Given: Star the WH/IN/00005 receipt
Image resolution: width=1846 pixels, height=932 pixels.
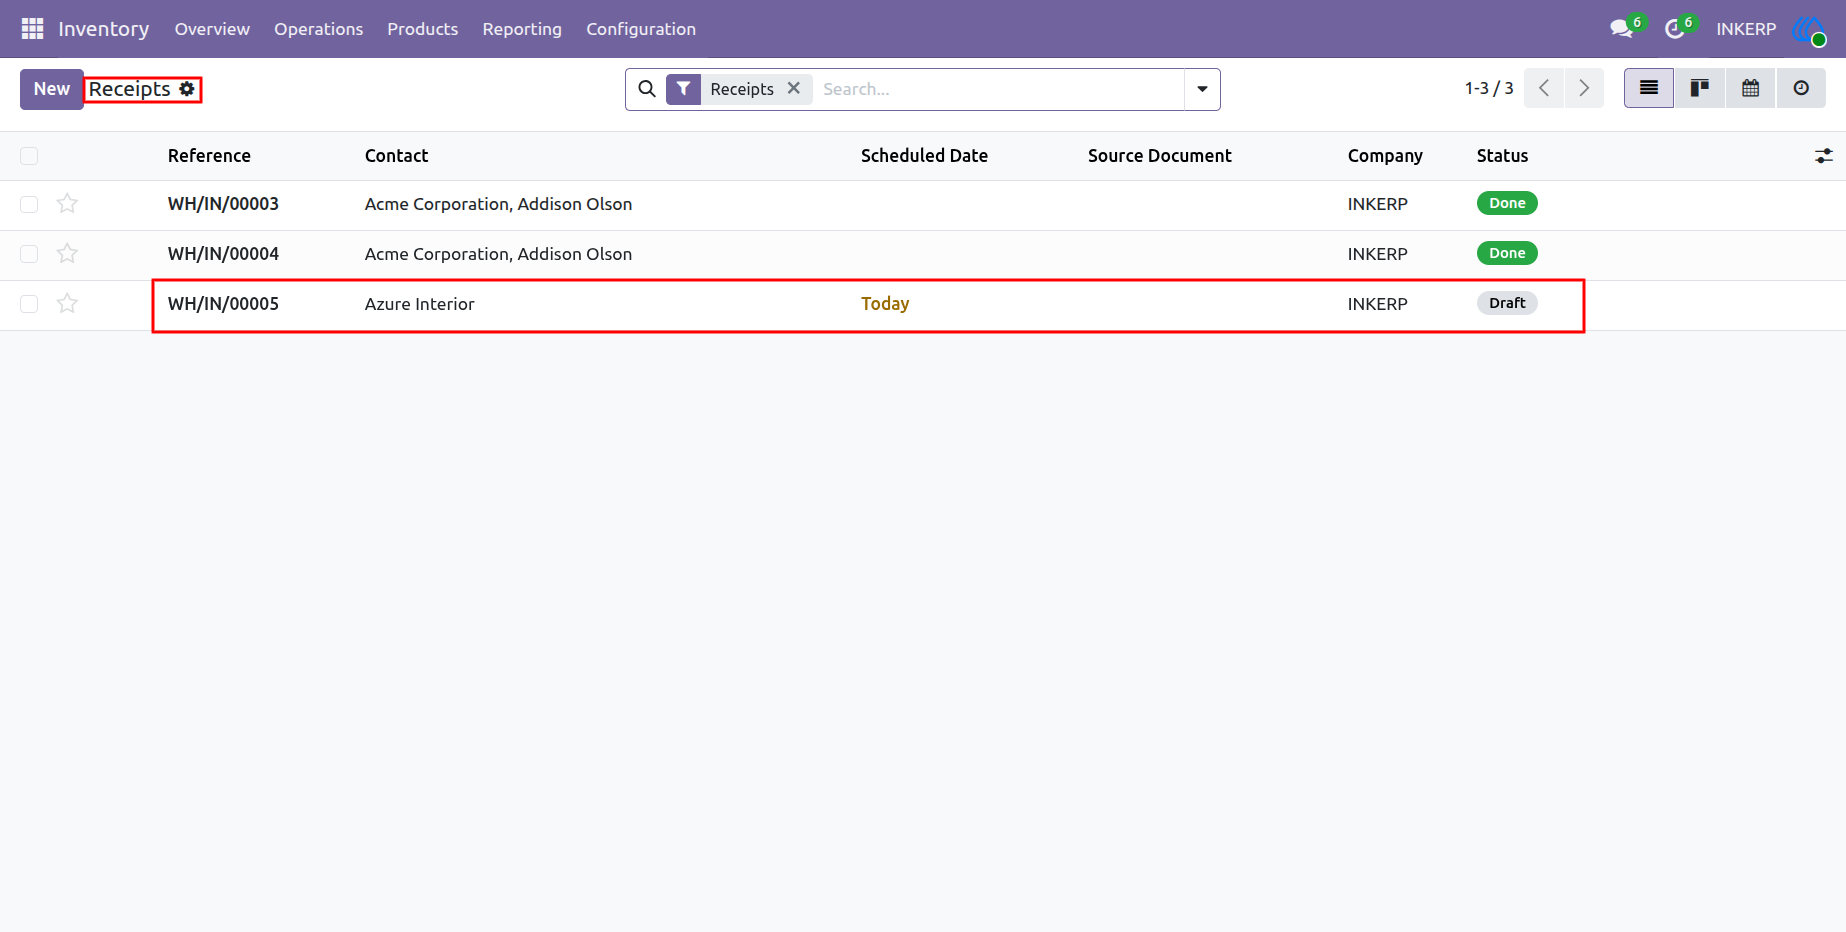Looking at the screenshot, I should click(67, 304).
